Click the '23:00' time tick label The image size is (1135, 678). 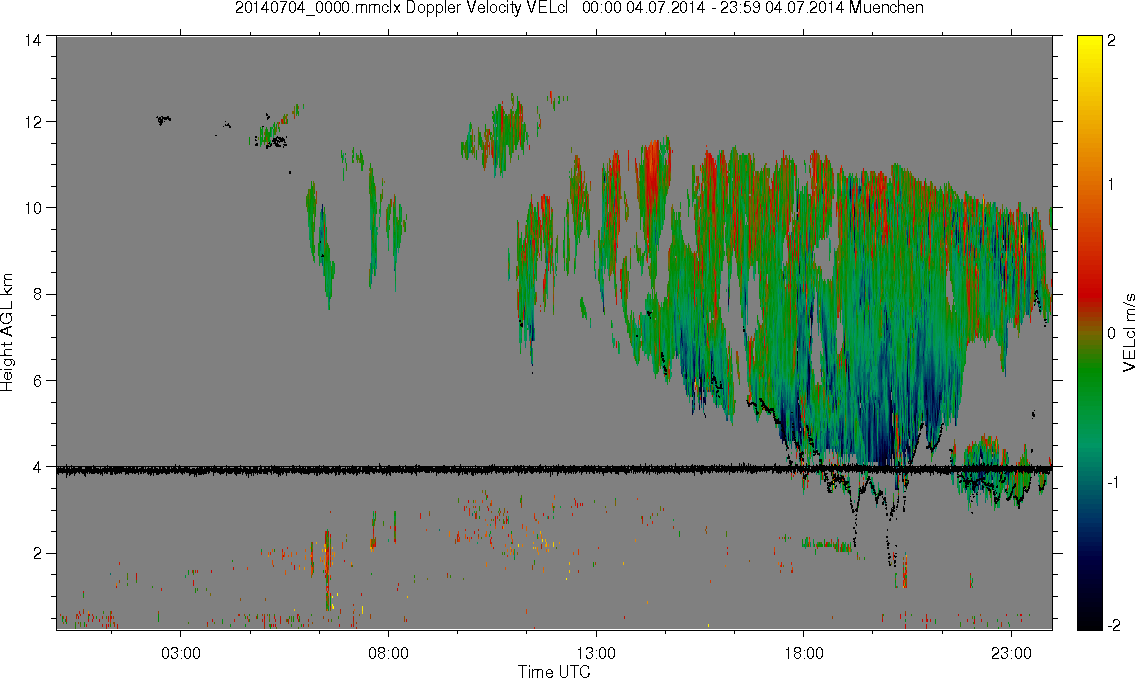(x=1011, y=653)
